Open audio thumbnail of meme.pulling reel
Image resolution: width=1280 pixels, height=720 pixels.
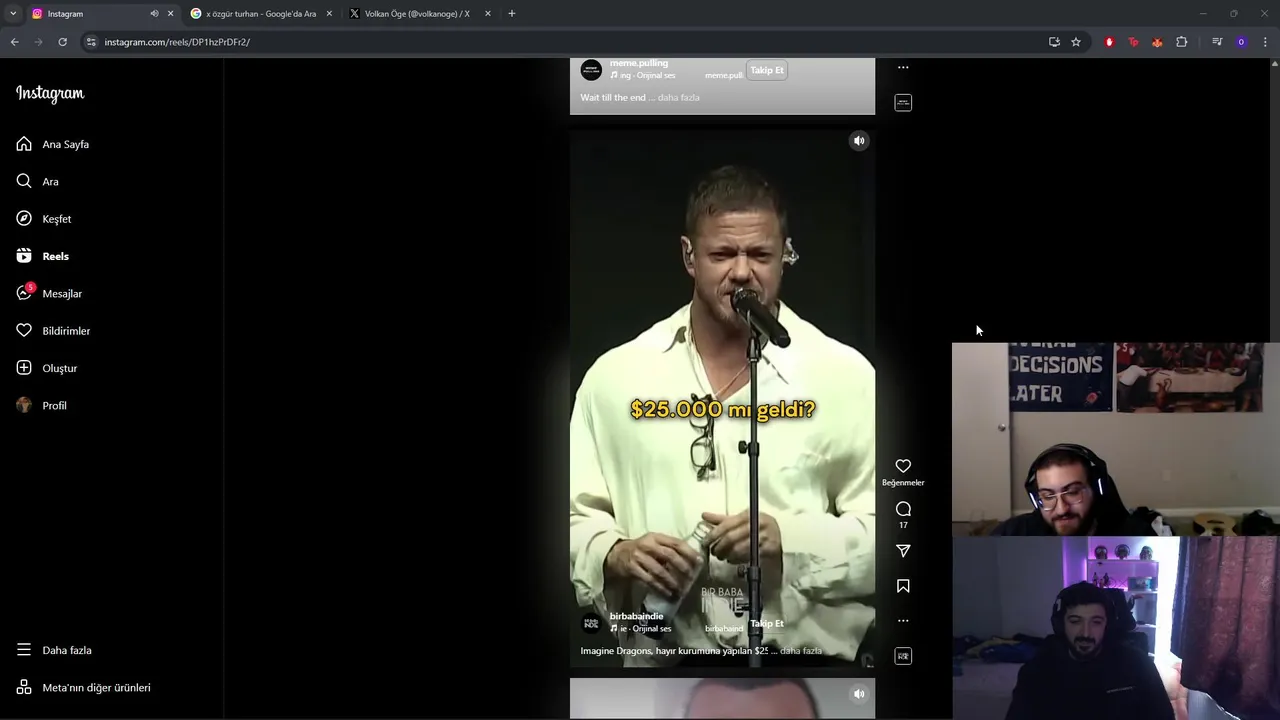pos(903,103)
